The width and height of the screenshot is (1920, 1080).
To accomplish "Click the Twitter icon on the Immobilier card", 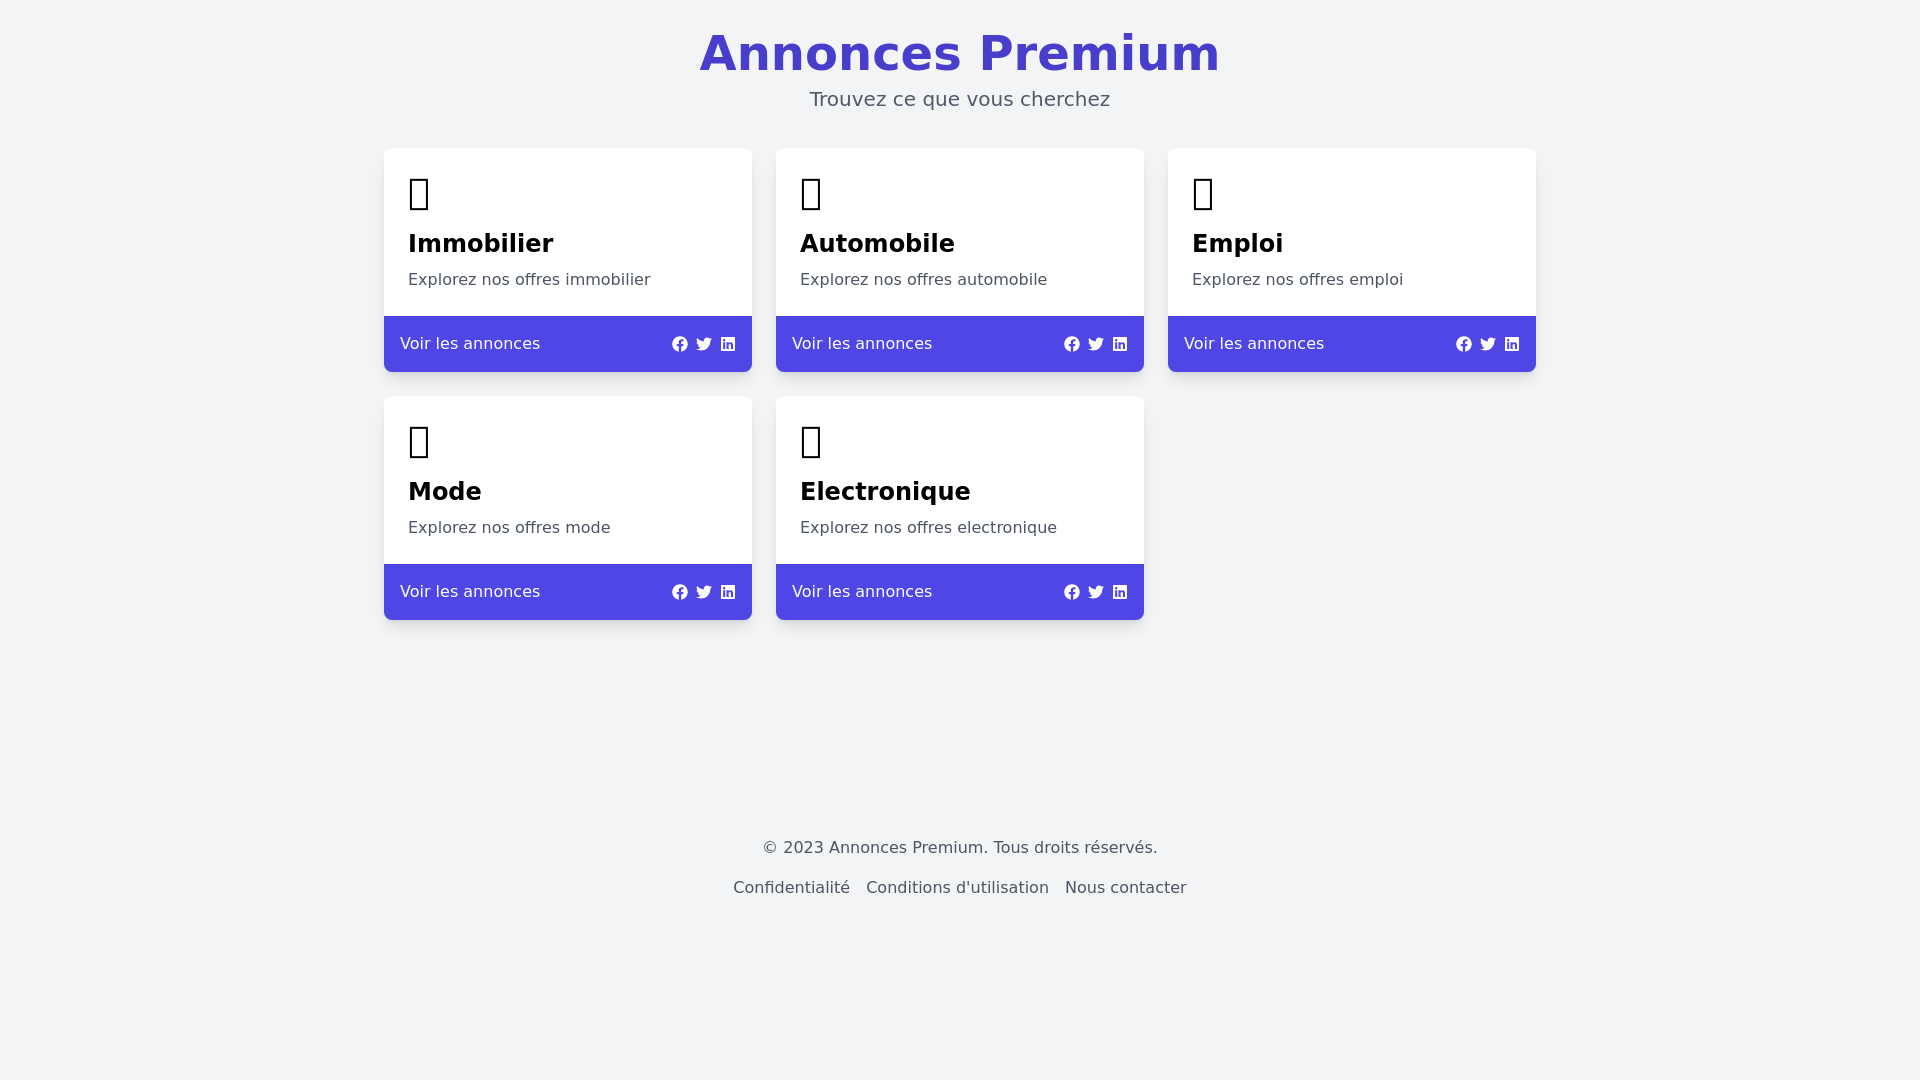I will click(x=704, y=343).
